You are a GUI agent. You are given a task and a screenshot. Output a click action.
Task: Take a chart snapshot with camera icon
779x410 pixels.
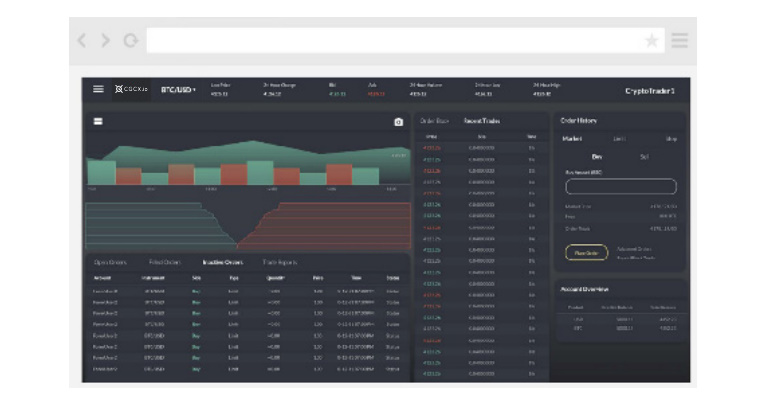[398, 122]
